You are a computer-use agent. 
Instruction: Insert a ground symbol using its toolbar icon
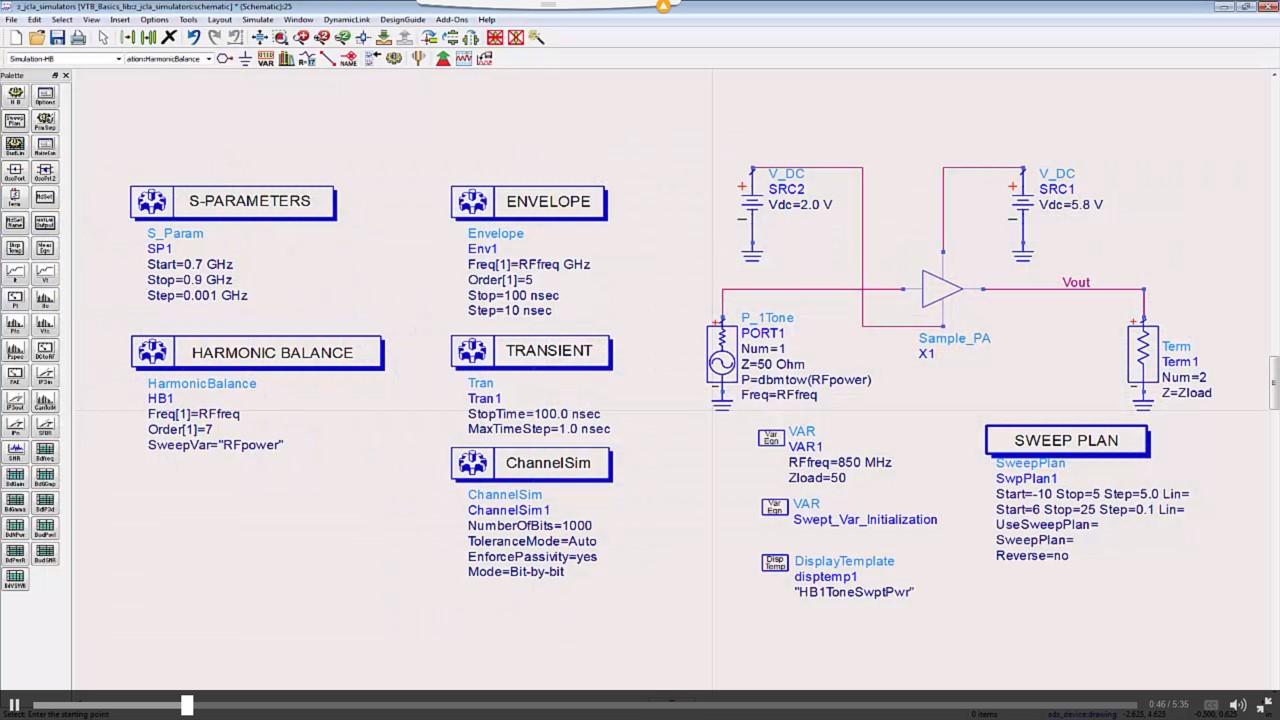point(243,58)
